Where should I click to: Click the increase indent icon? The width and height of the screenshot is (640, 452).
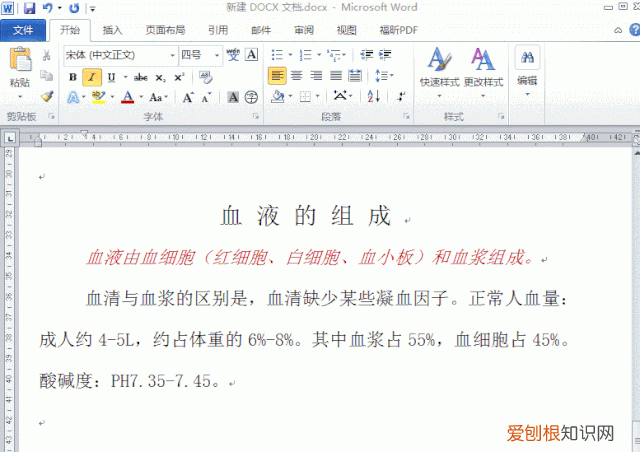(385, 55)
